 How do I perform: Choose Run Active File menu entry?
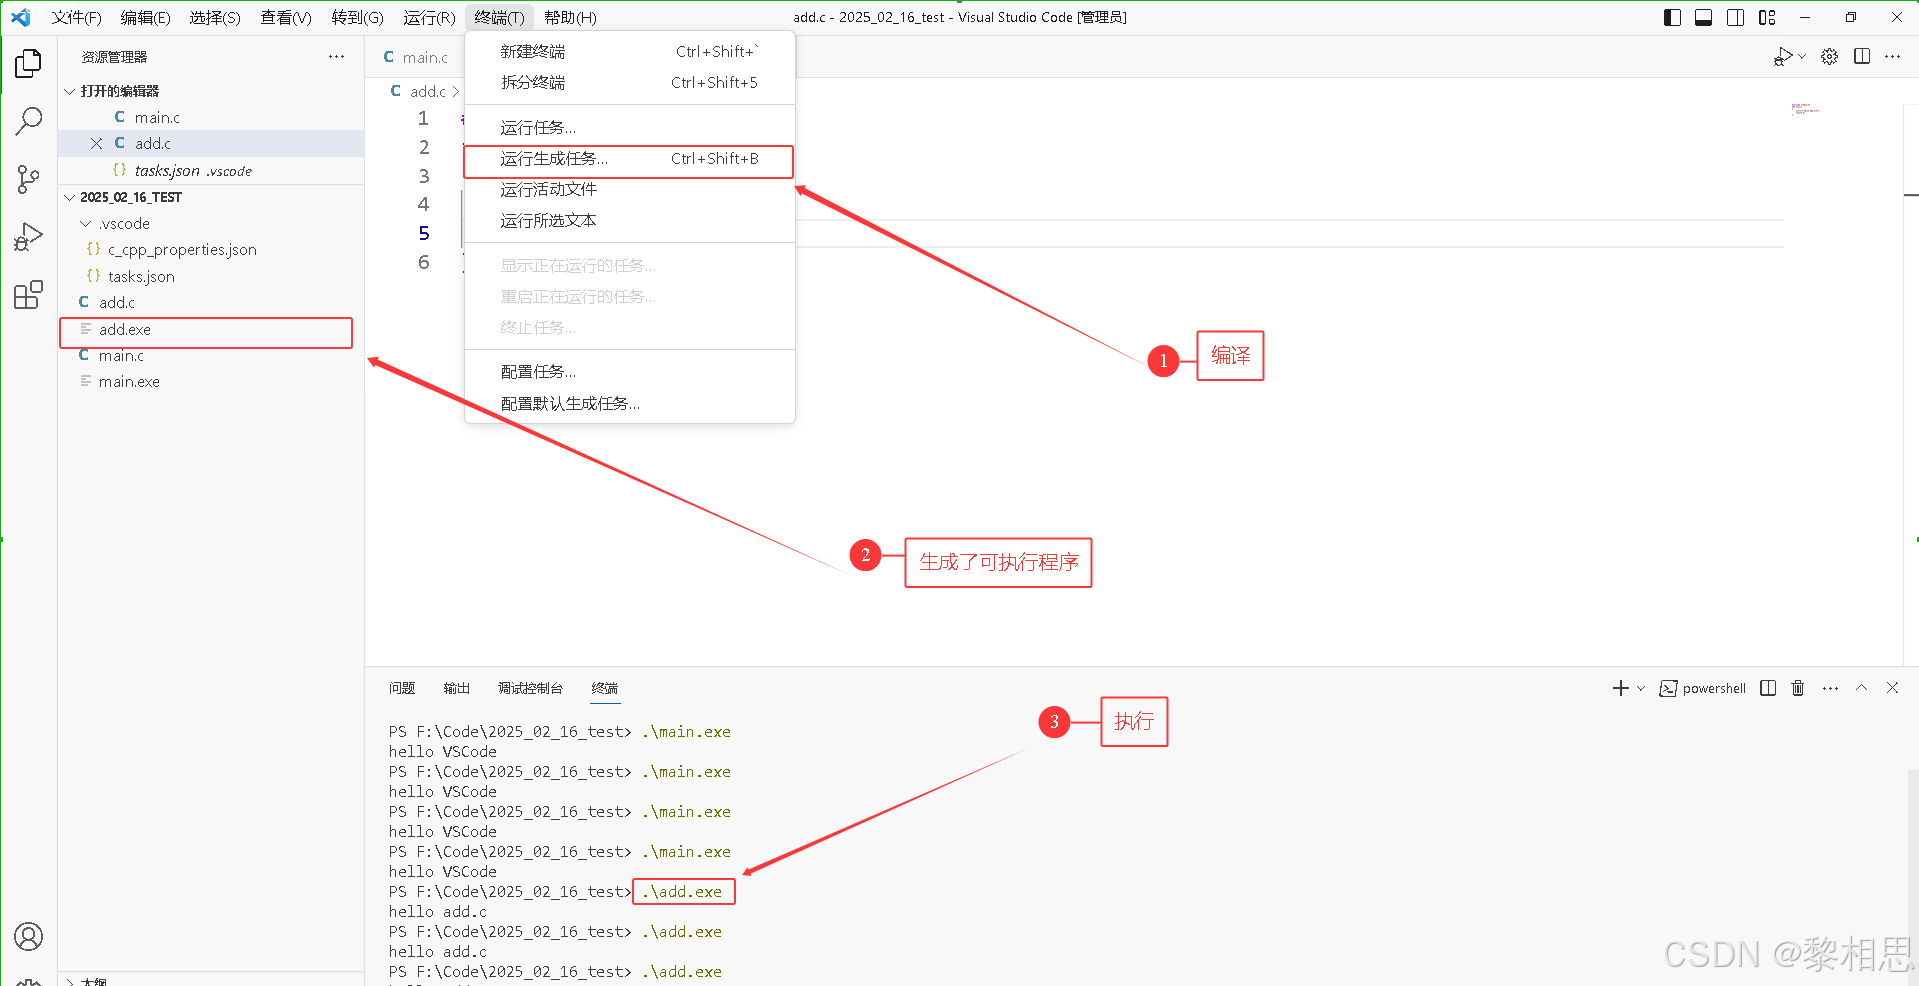point(630,190)
